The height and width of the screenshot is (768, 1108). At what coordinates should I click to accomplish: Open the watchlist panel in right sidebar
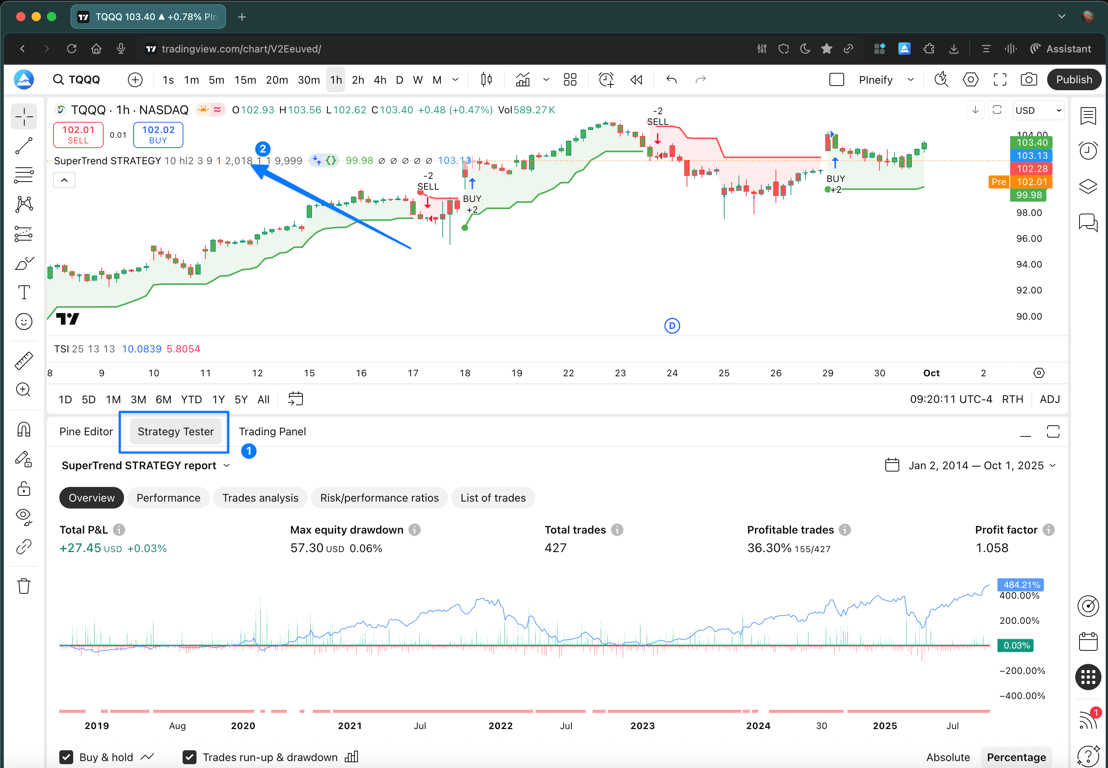point(1088,116)
